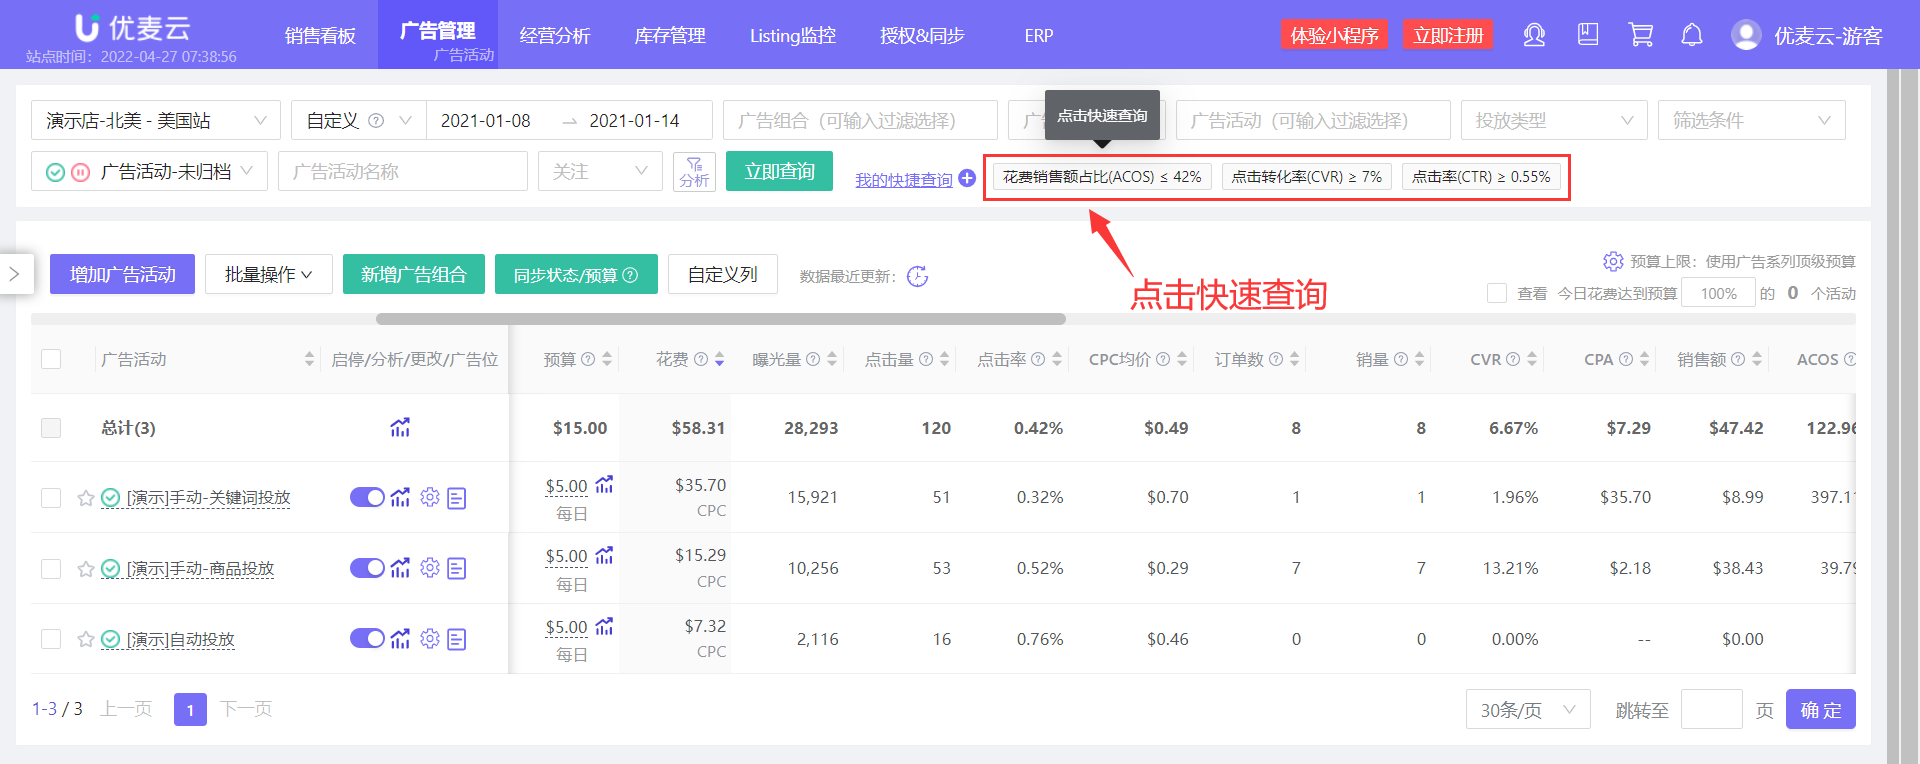This screenshot has height=764, width=1920.
Task: Open 我的快捷查询 link
Action: point(904,180)
